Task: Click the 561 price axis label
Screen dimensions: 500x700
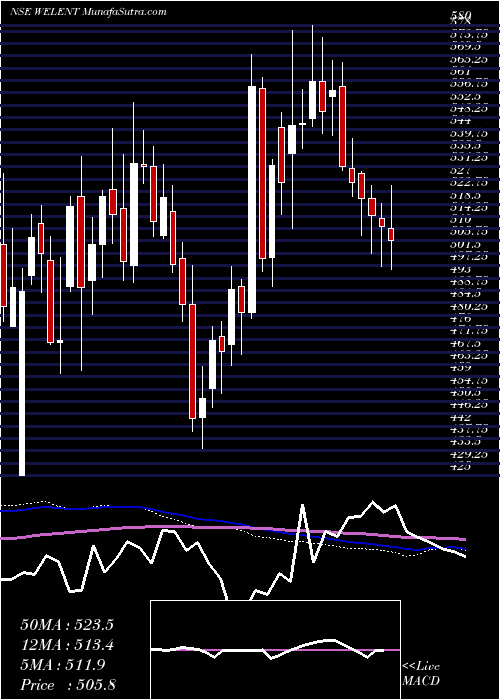Action: click(460, 71)
